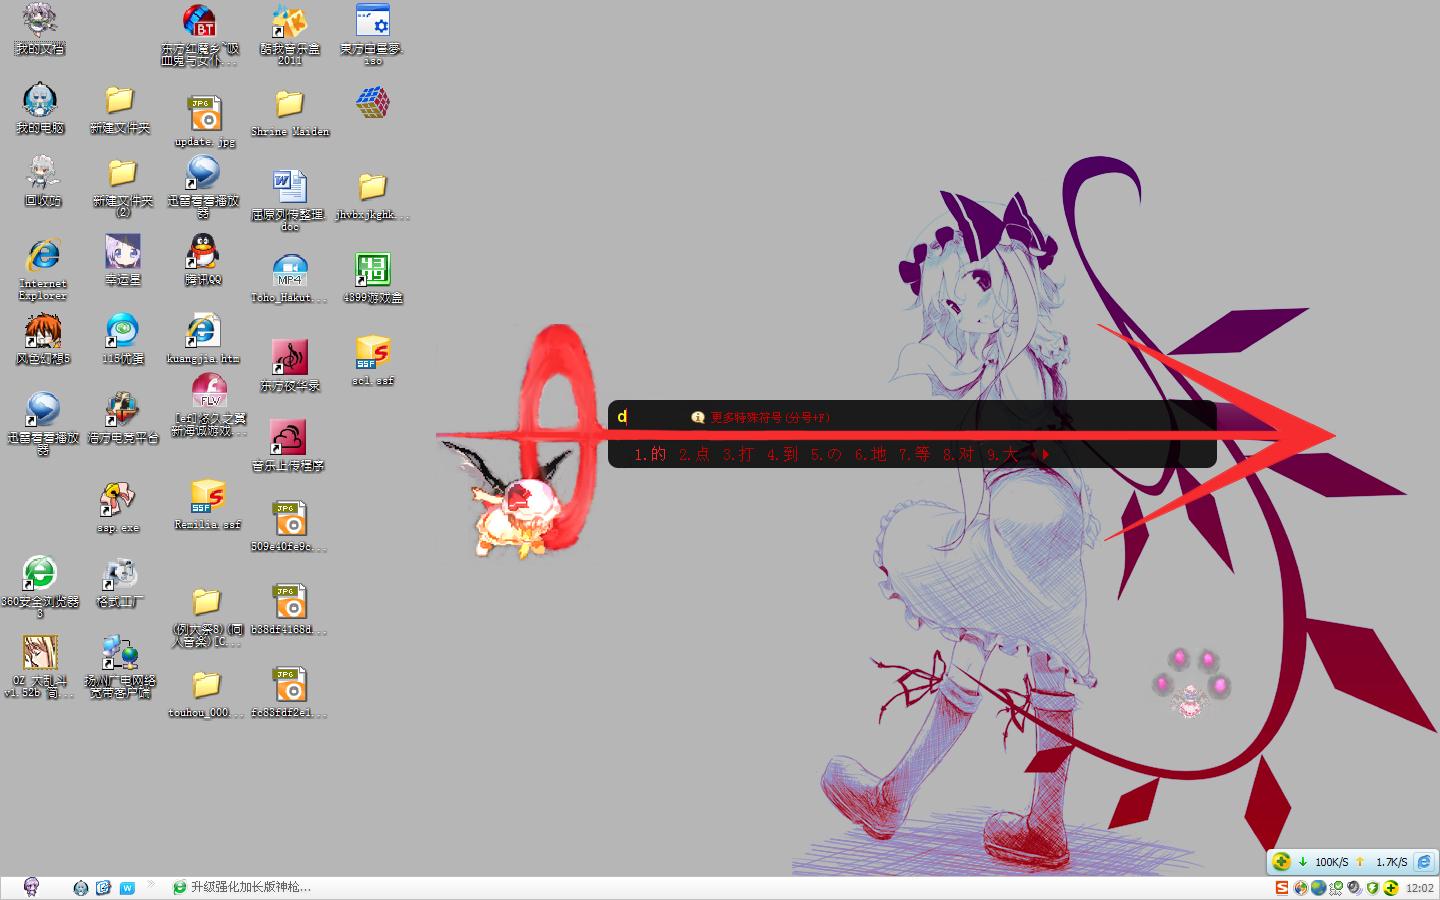This screenshot has height=900, width=1440.
Task: Click the green shield tray icon
Action: click(x=1373, y=888)
